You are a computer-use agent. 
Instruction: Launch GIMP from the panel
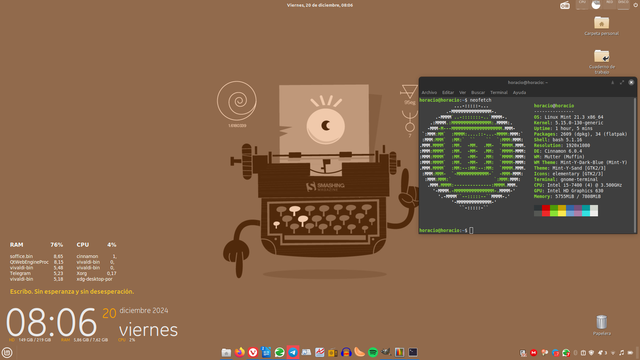386,352
